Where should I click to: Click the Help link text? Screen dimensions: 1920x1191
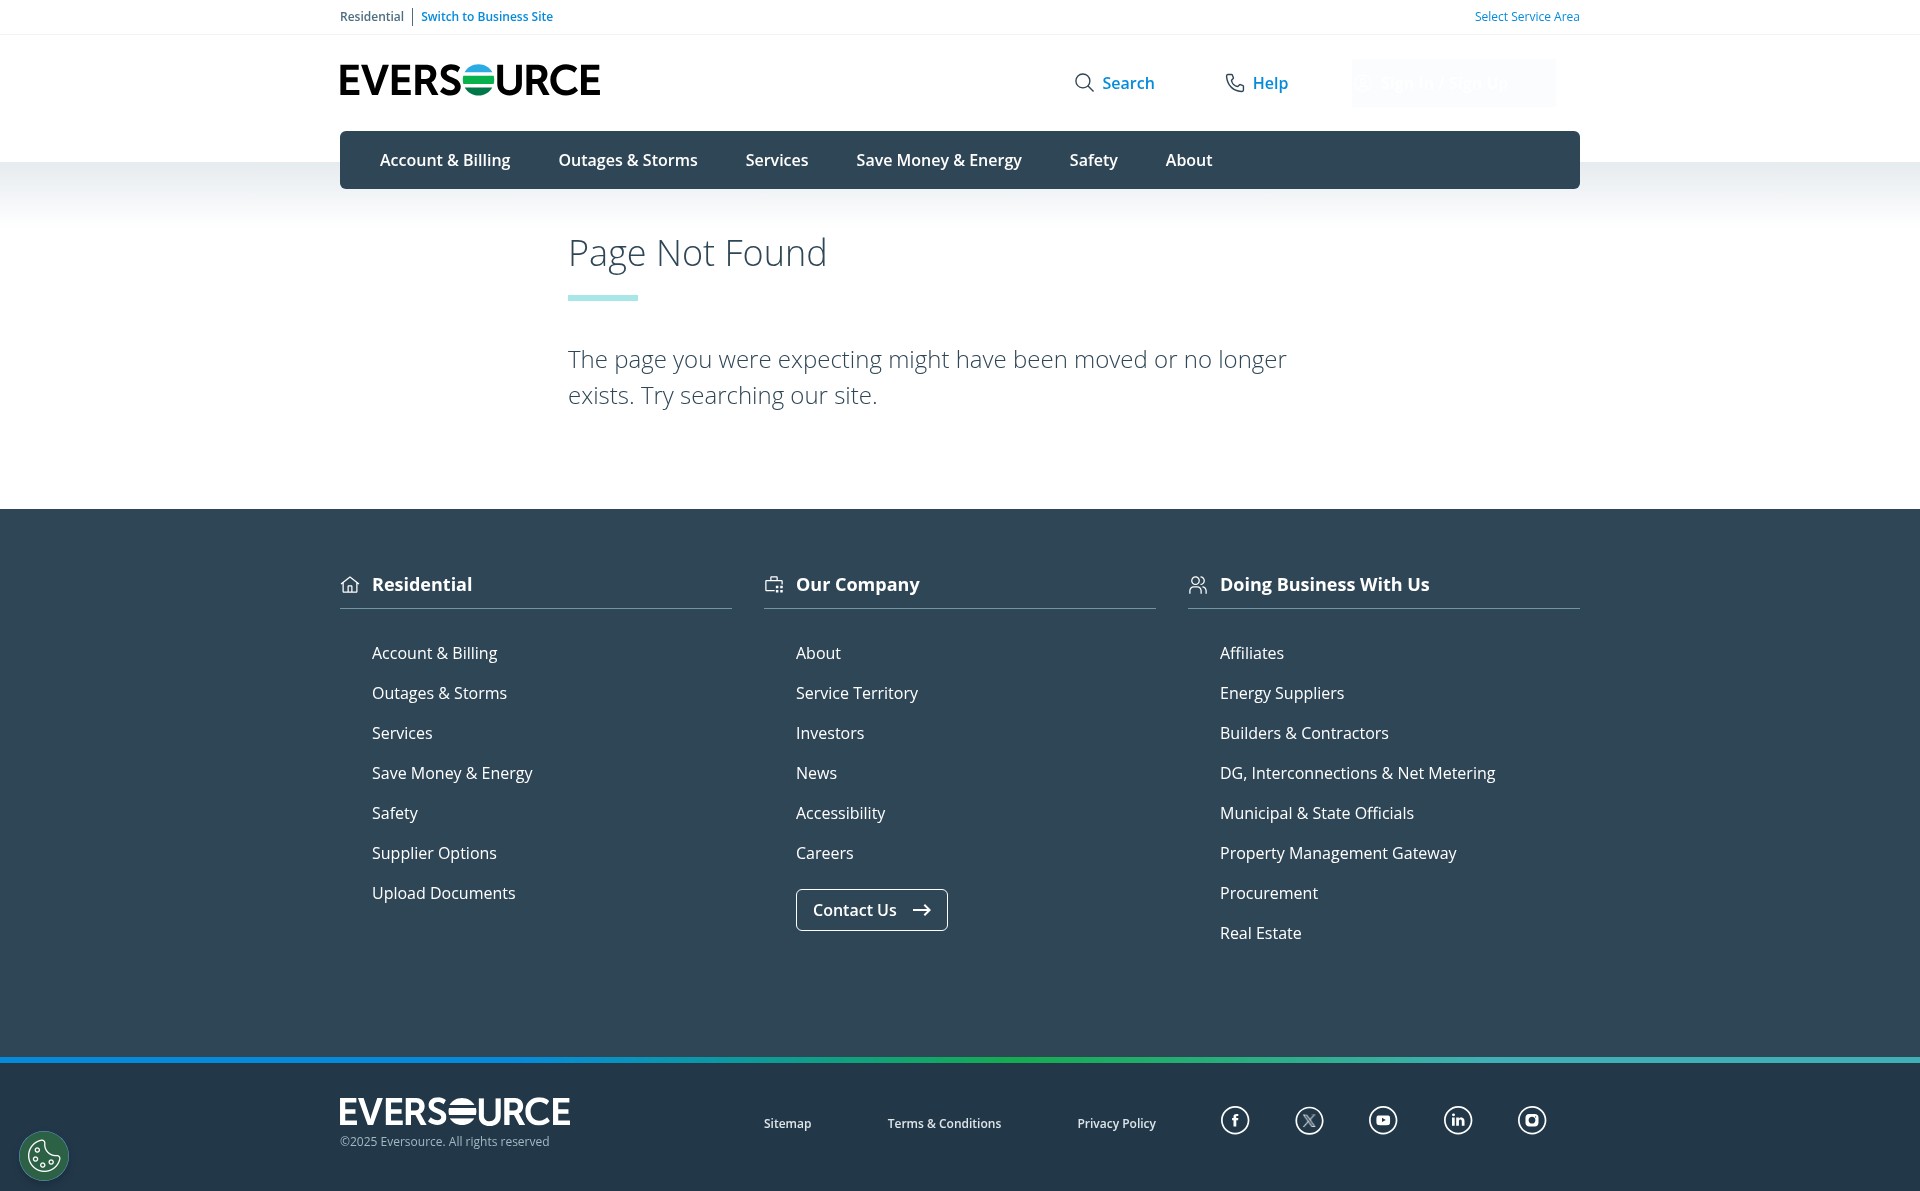click(1270, 83)
